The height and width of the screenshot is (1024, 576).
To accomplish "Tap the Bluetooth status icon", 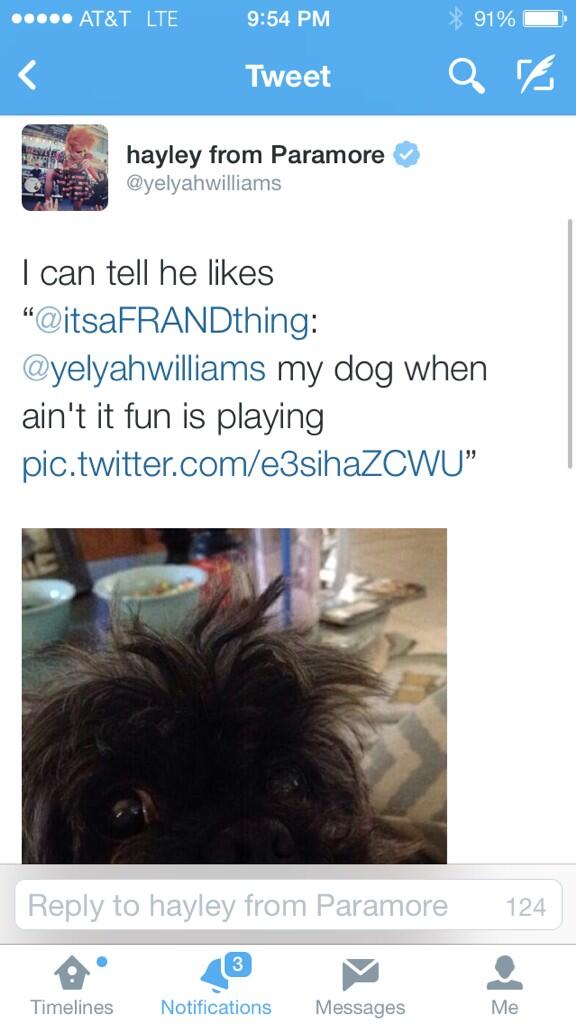I will tap(456, 19).
